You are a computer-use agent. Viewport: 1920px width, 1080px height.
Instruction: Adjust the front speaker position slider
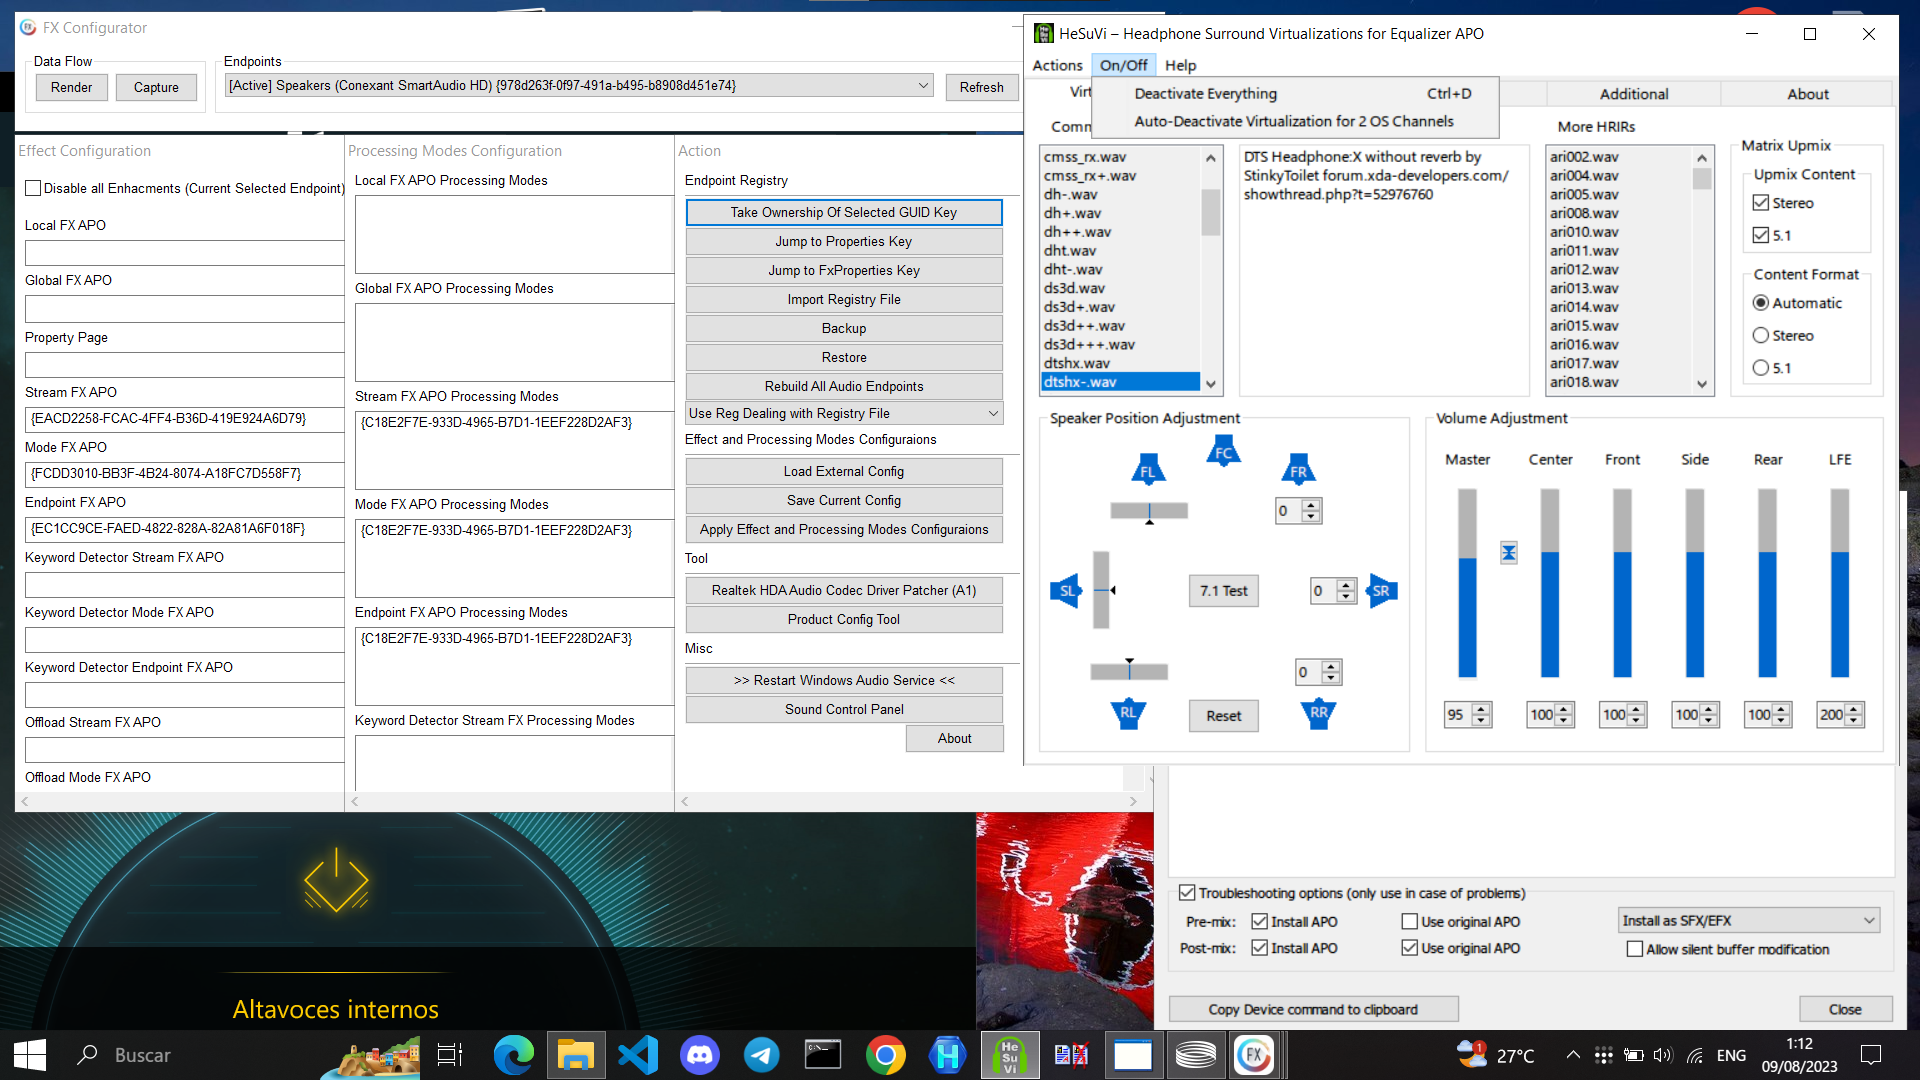[1149, 512]
